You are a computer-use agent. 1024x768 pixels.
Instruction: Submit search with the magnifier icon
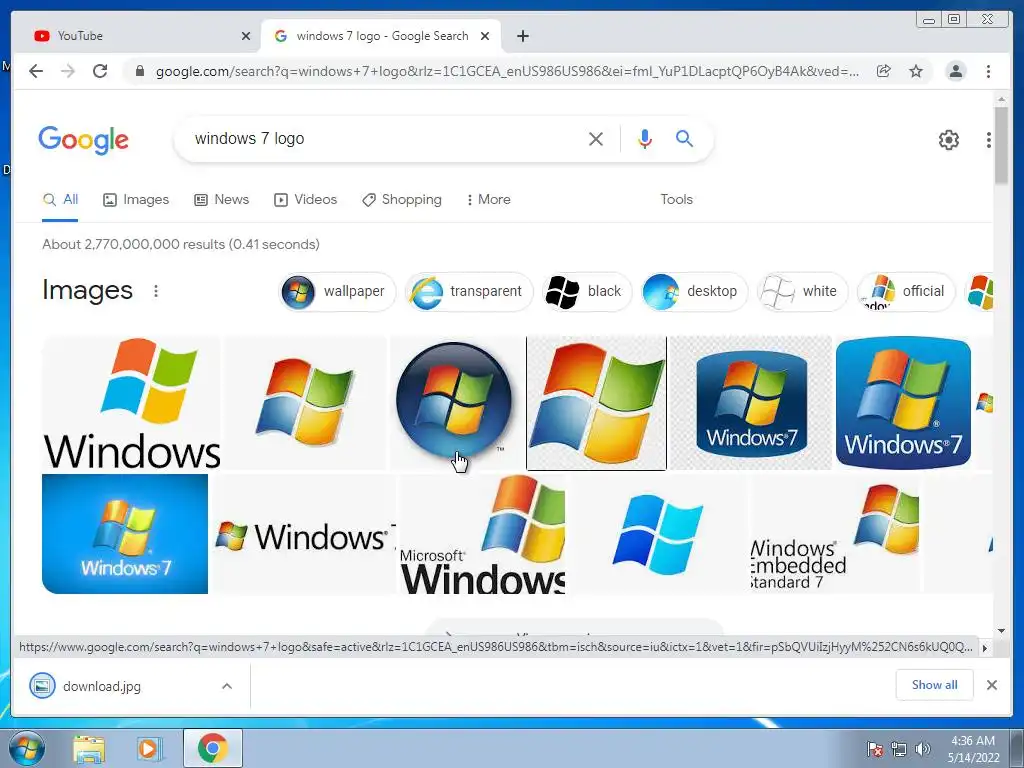684,138
